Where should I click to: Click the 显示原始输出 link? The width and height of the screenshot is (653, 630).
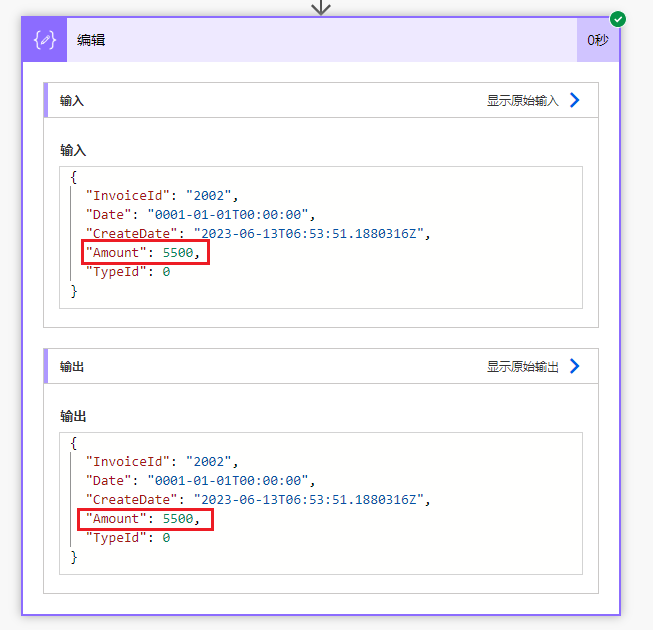[x=523, y=366]
